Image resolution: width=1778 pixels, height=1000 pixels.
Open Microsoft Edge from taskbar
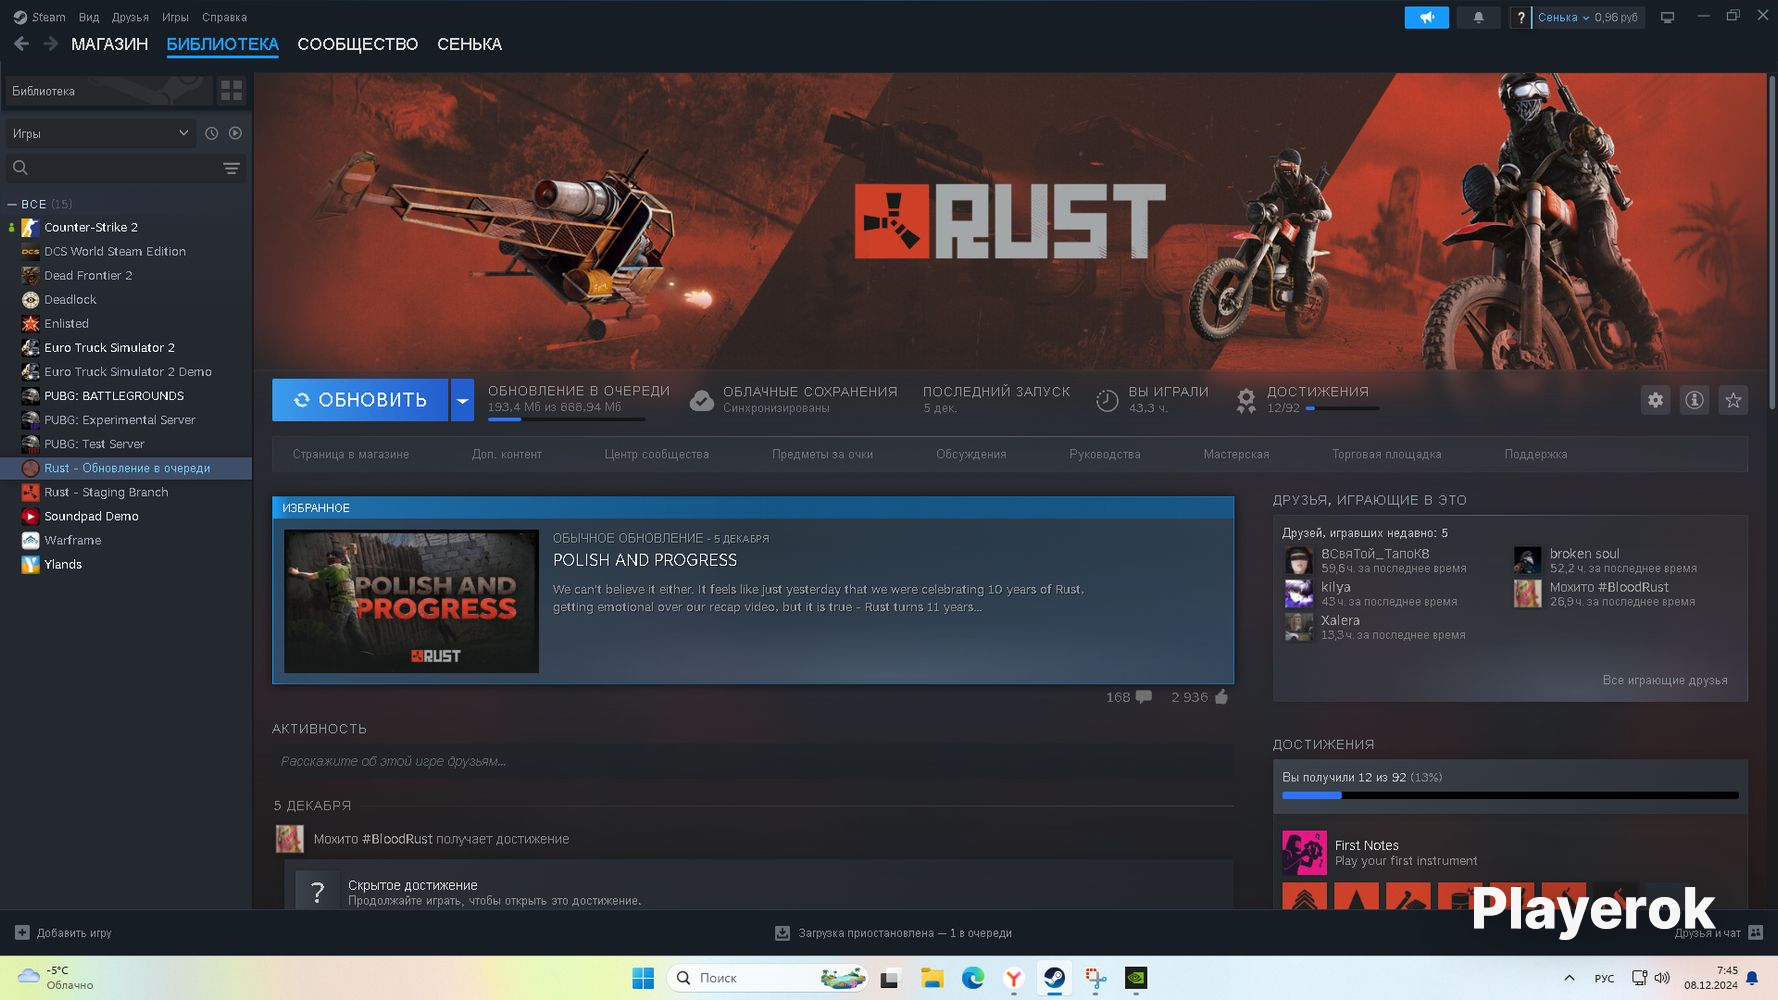click(973, 978)
